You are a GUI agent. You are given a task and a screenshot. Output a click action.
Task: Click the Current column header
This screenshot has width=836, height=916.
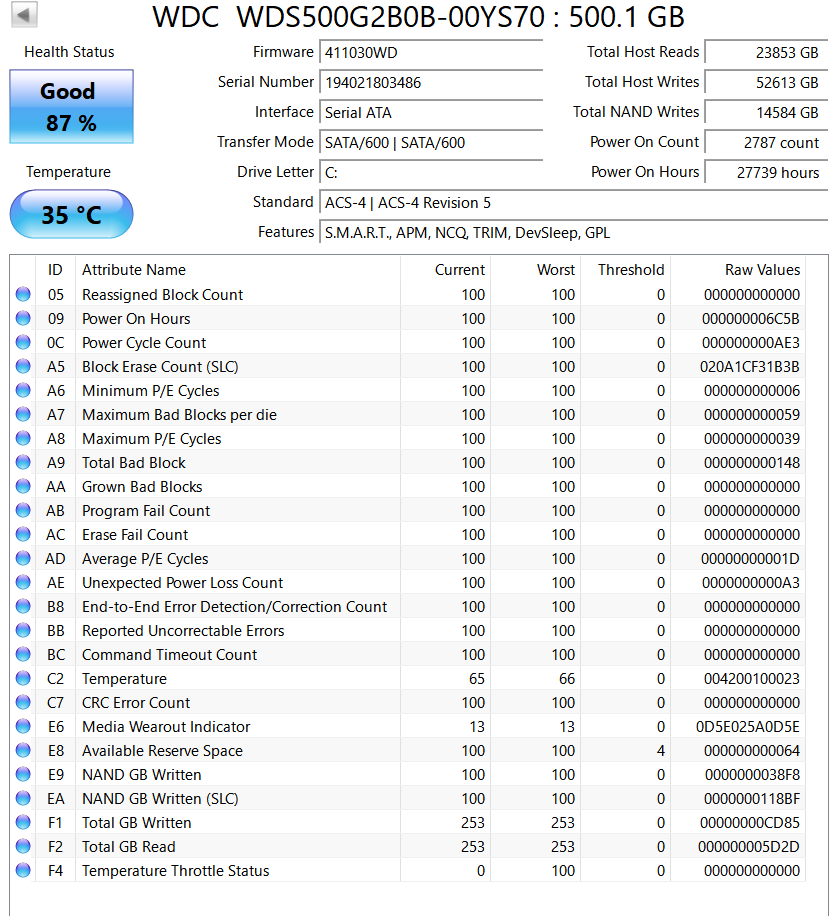pyautogui.click(x=445, y=270)
